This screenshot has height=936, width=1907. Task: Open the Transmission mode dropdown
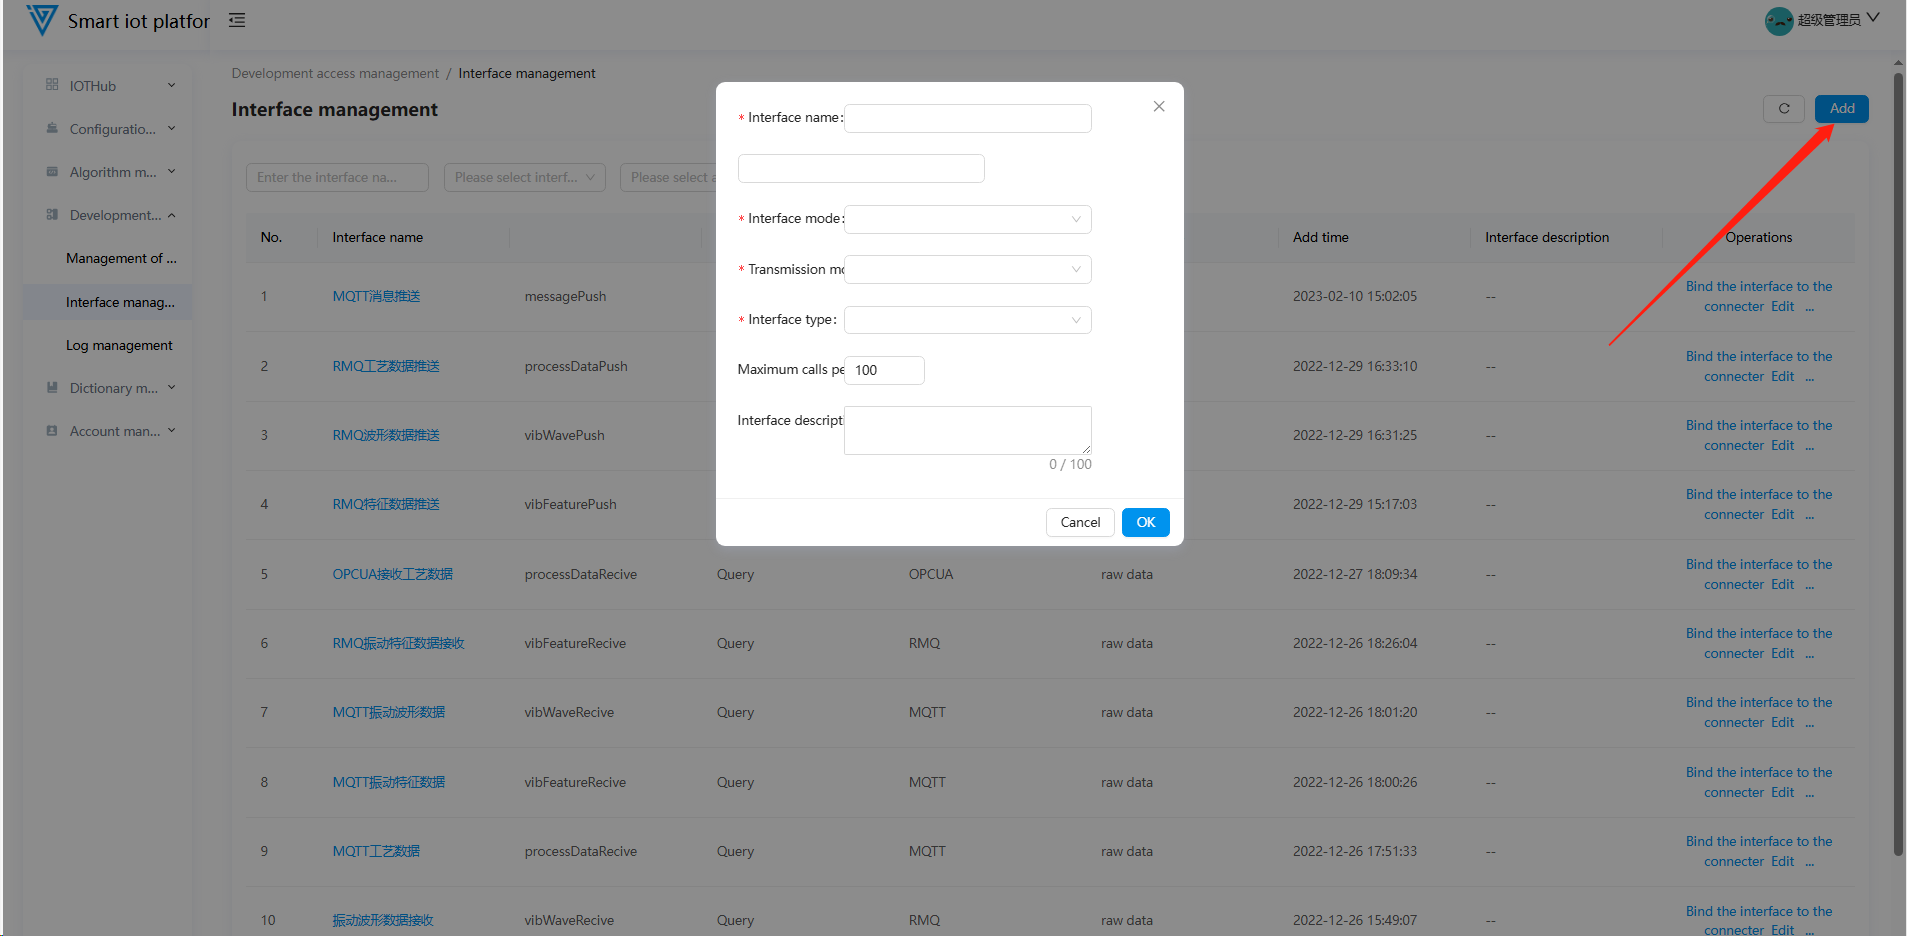pyautogui.click(x=967, y=269)
